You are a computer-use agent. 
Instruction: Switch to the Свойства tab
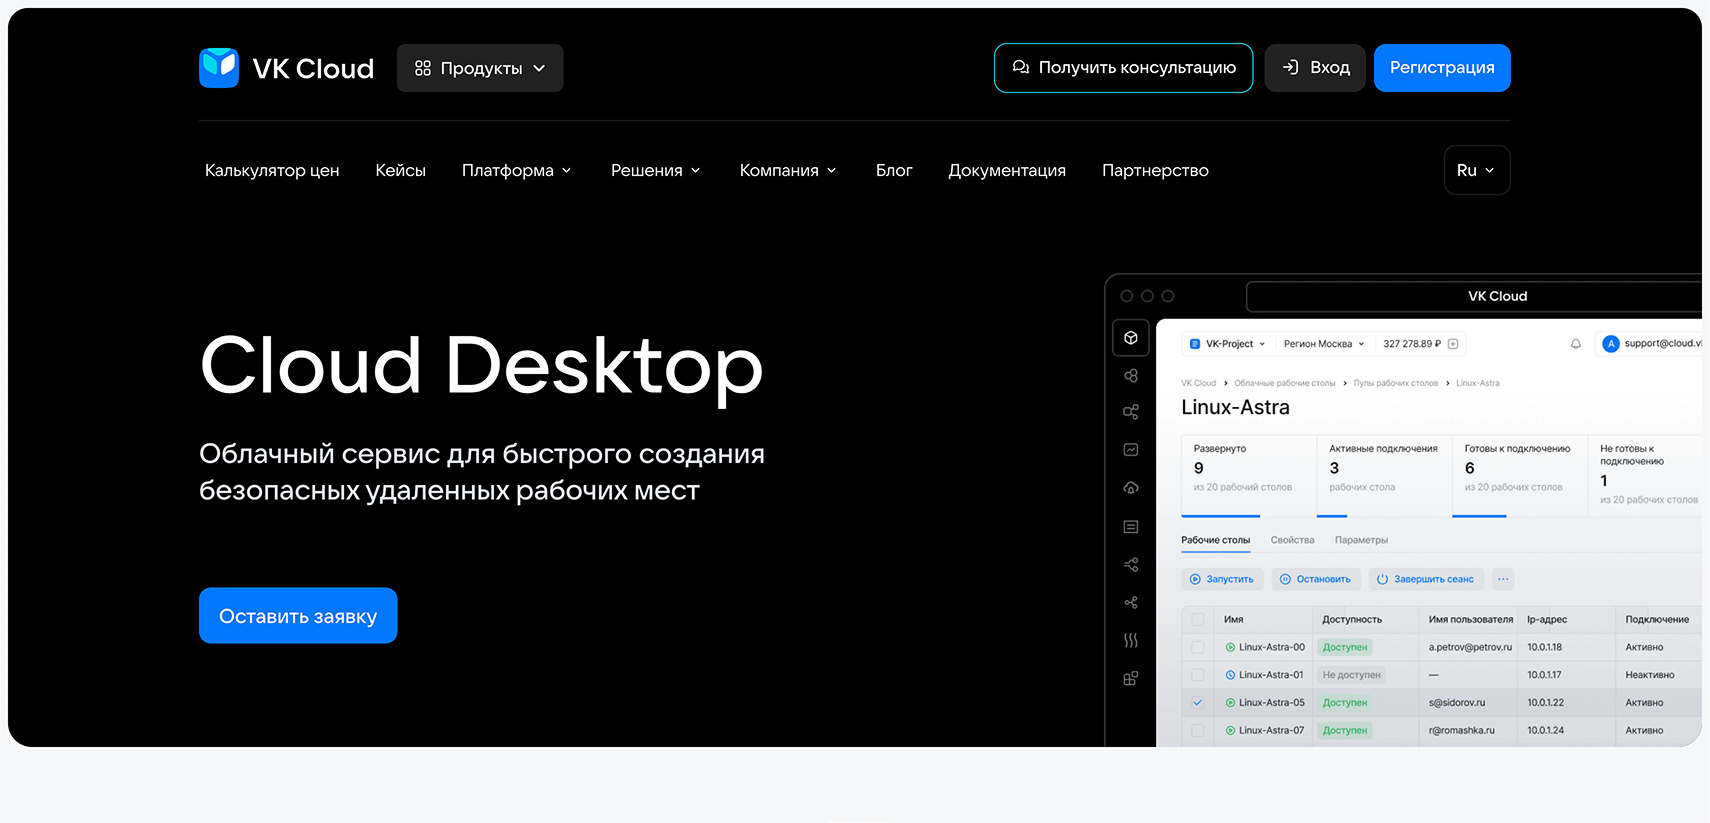pyautogui.click(x=1292, y=540)
